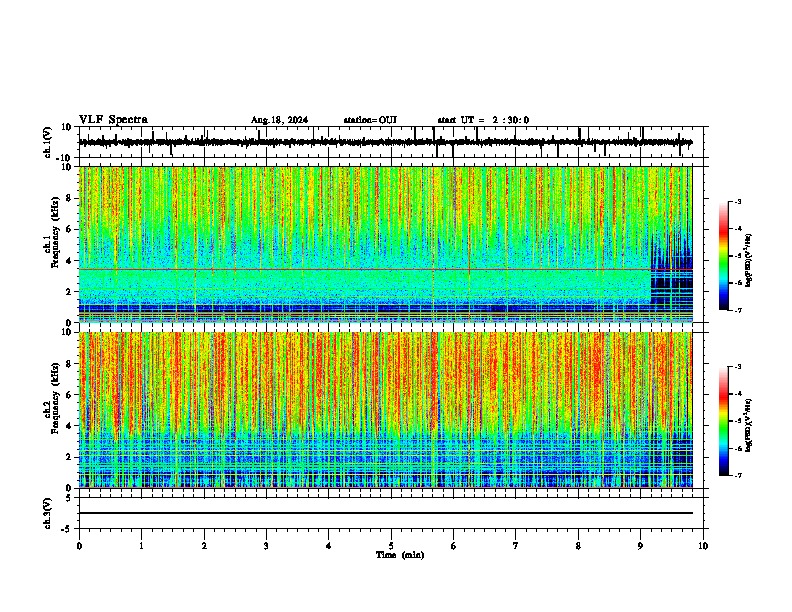Viewport: 792px width, 612px height.
Task: Select the ch.1 "Frequency (kHz)" axis label
Action: click(x=56, y=233)
